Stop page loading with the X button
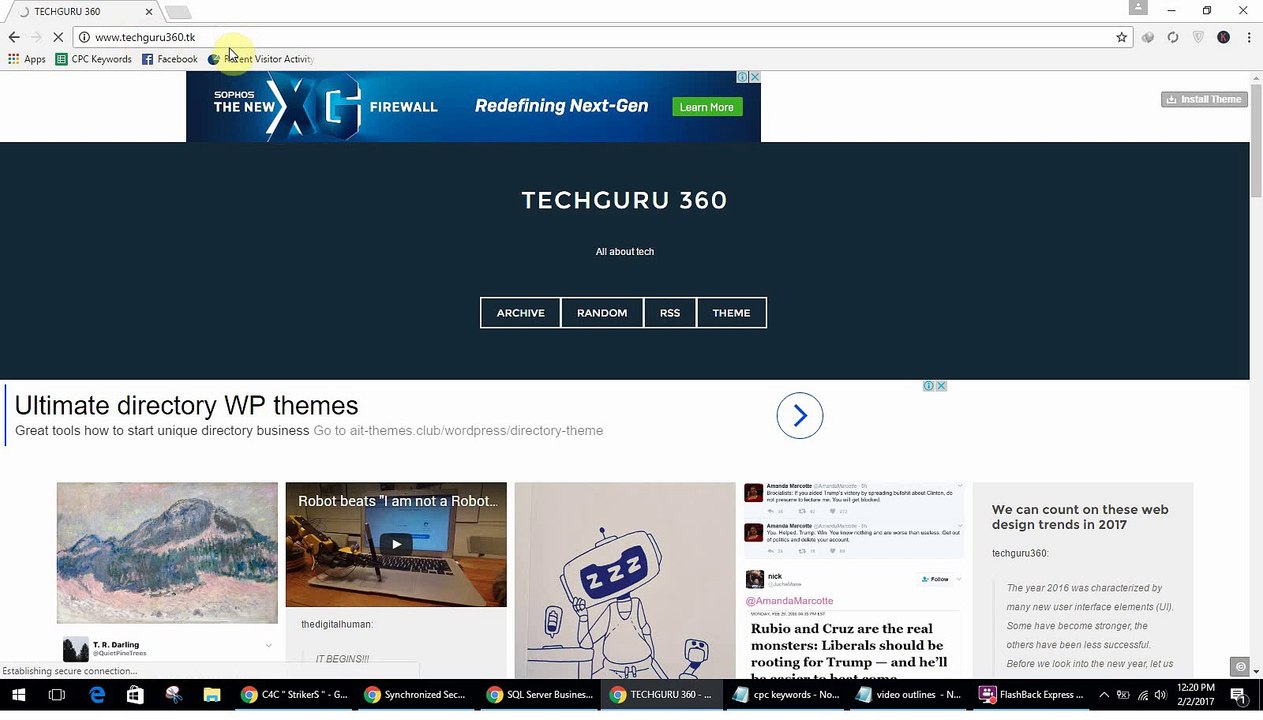Screen dimensions: 1263x720 58,37
